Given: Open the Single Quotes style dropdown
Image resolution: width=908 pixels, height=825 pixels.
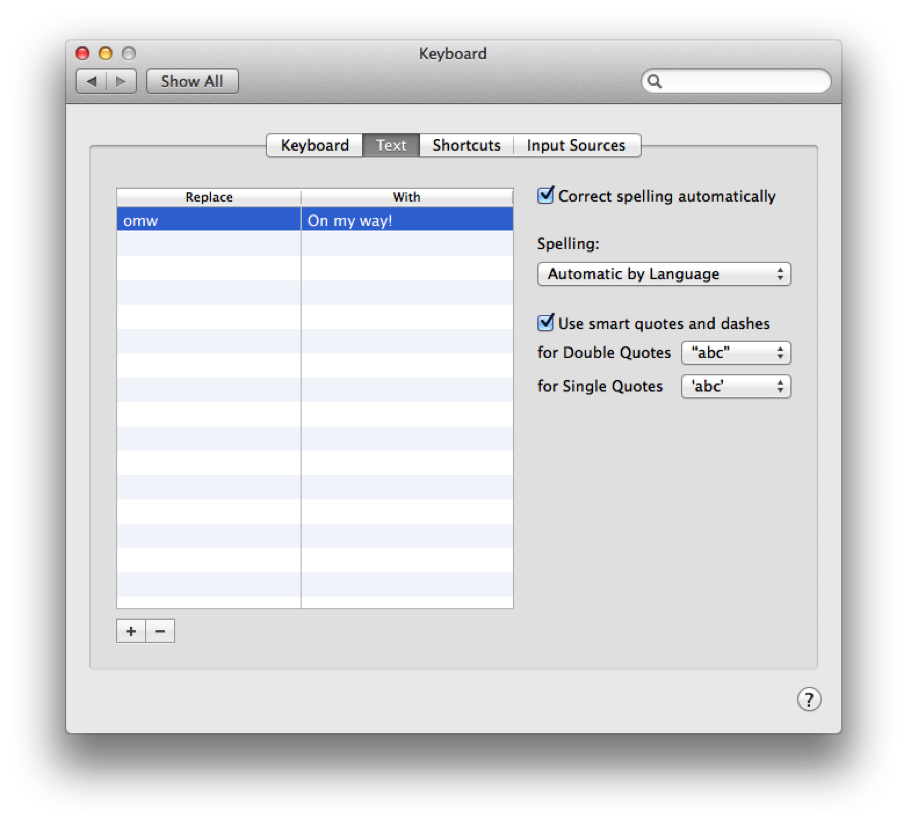Looking at the screenshot, I should [x=735, y=386].
